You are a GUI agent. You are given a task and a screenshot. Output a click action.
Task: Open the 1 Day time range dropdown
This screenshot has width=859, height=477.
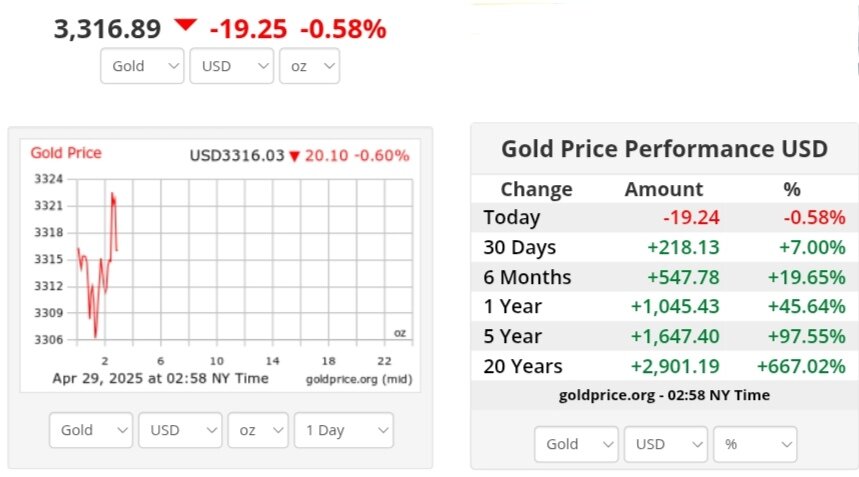tap(343, 430)
